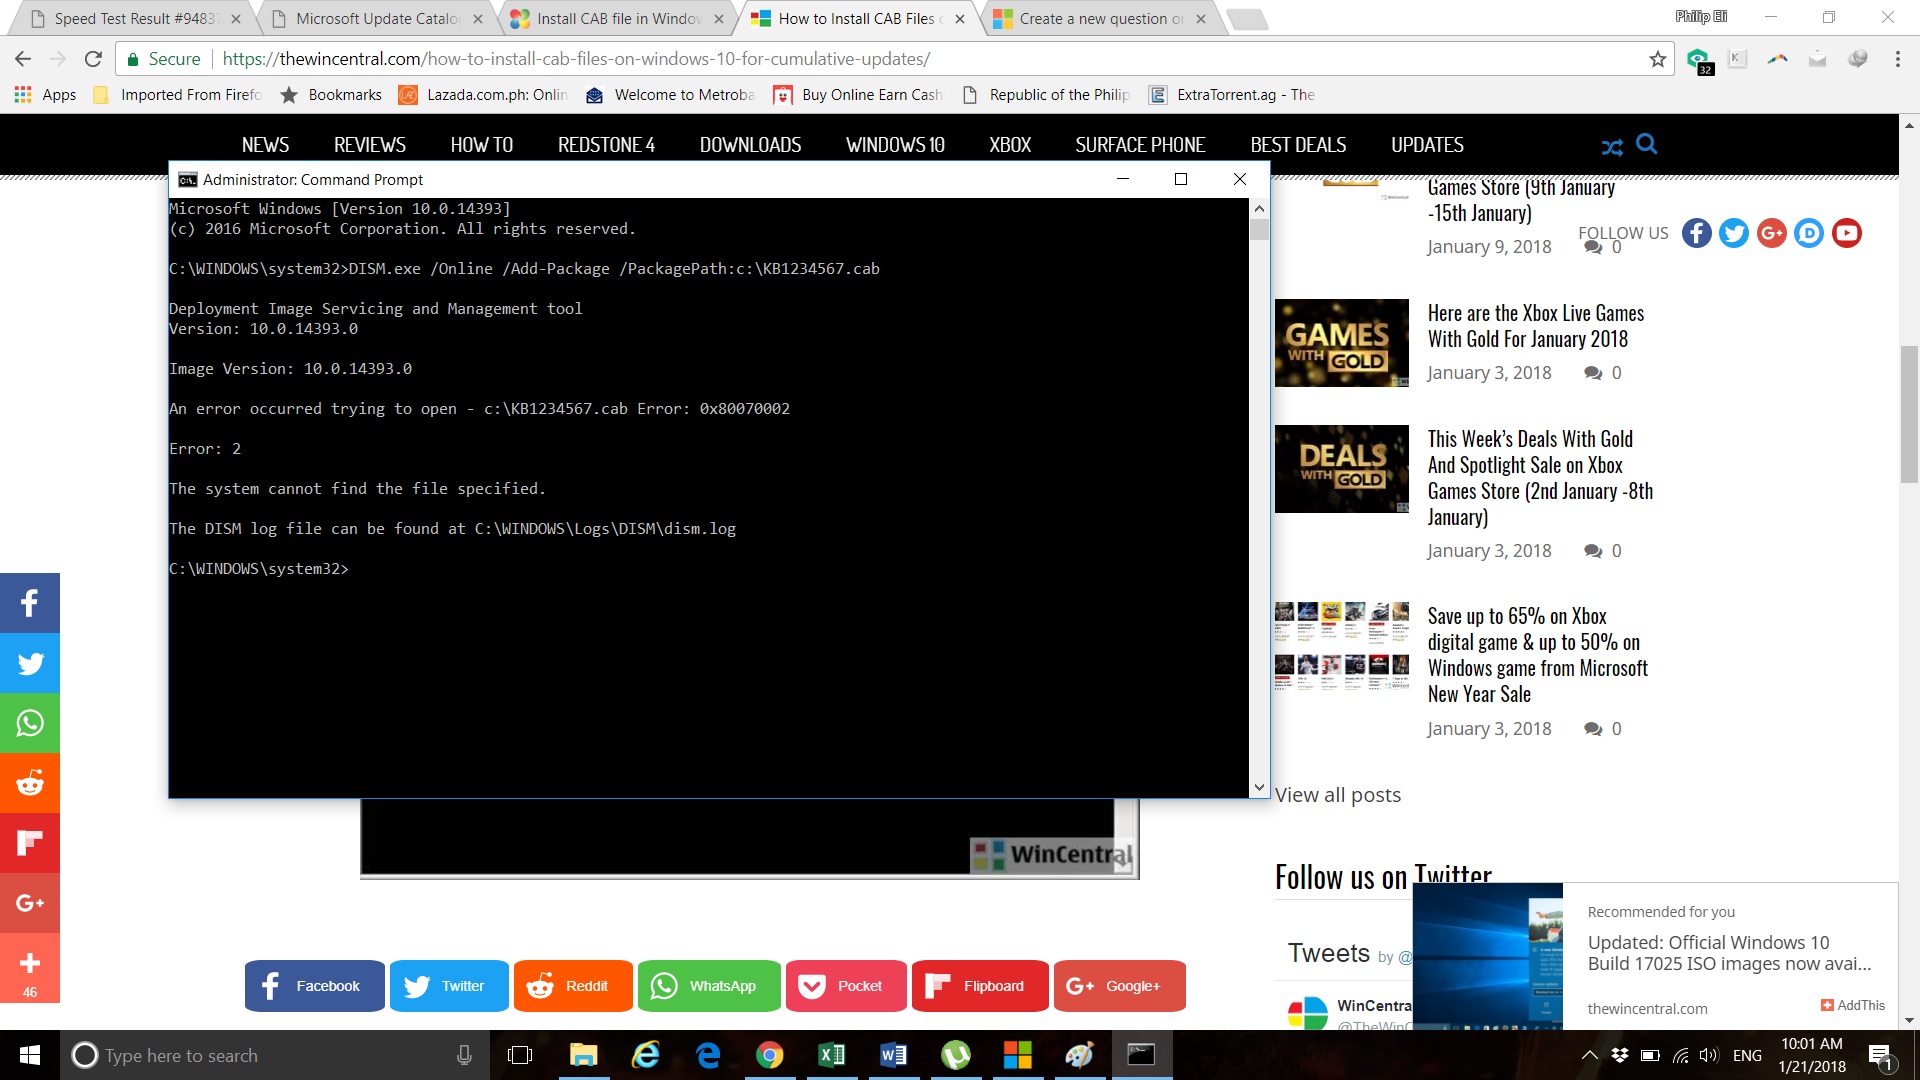Open the REDSTONE 4 menu item
The image size is (1920, 1080).
click(x=606, y=145)
